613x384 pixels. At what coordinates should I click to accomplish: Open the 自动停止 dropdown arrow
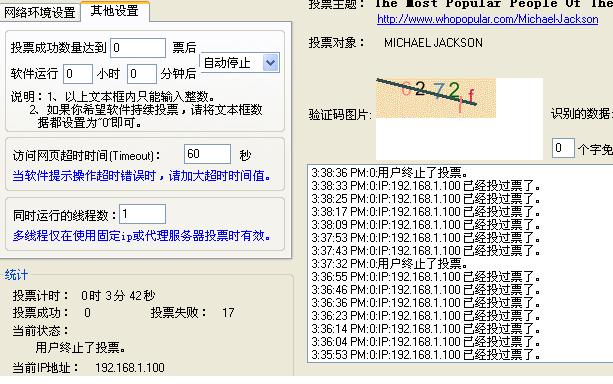click(271, 63)
